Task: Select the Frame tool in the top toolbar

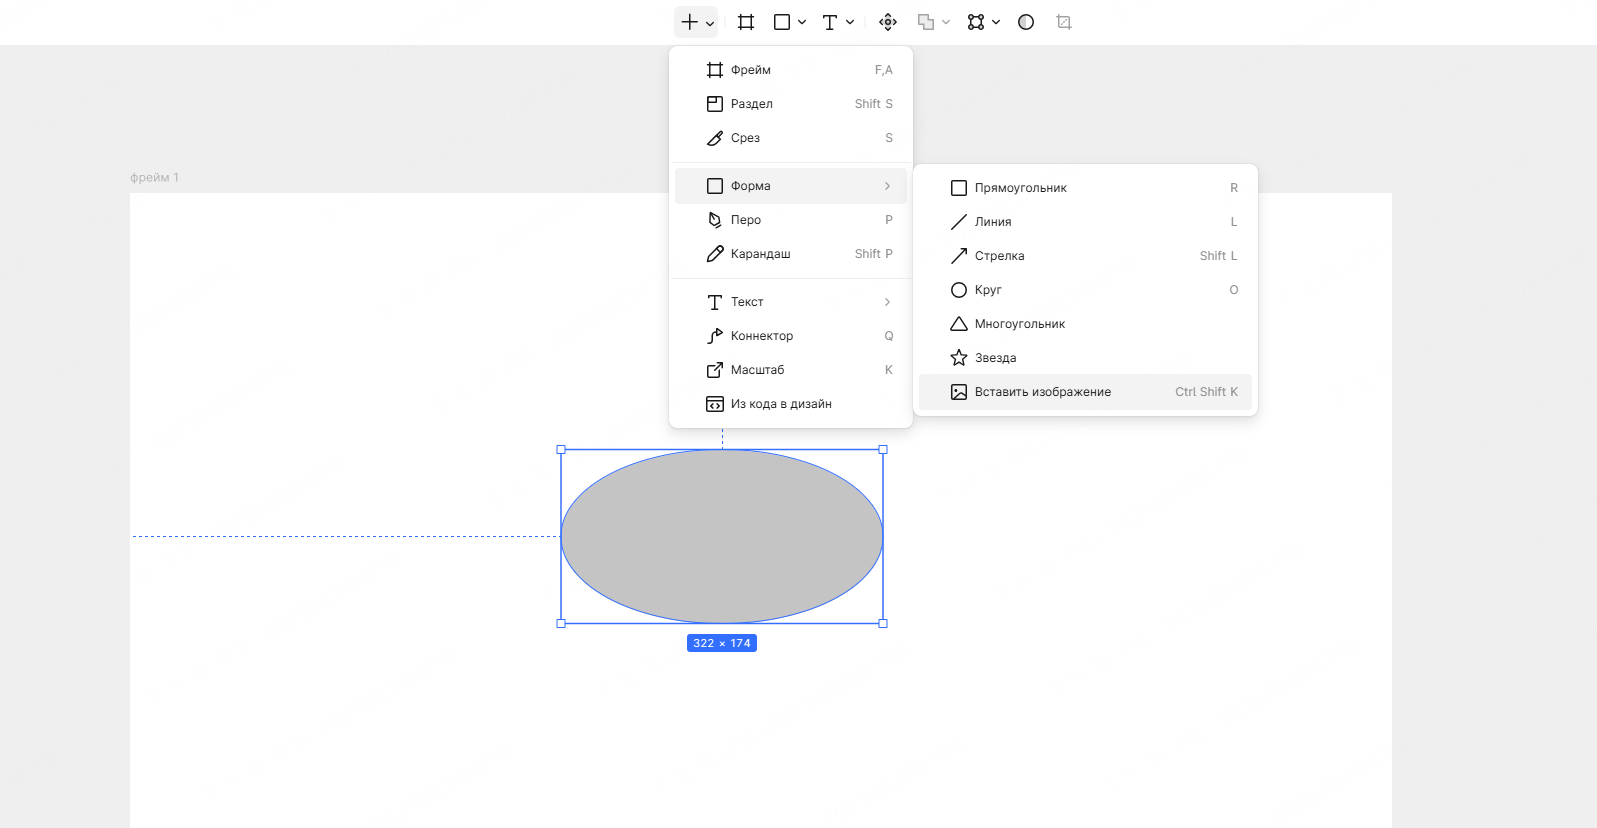Action: point(746,22)
